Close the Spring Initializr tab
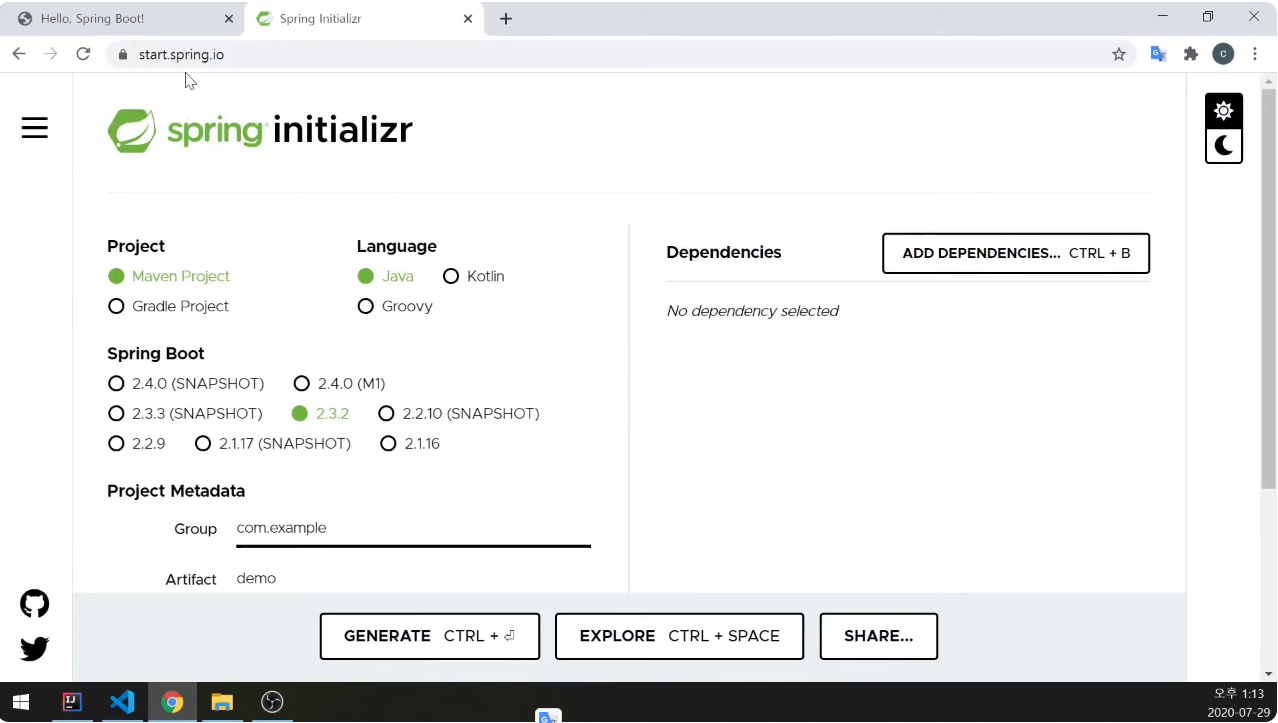This screenshot has width=1278, height=723. (x=467, y=19)
